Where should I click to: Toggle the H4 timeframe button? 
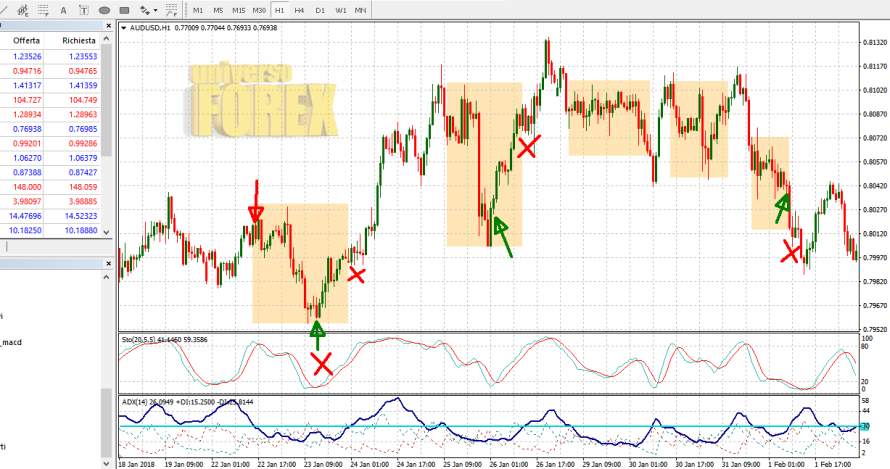(299, 10)
